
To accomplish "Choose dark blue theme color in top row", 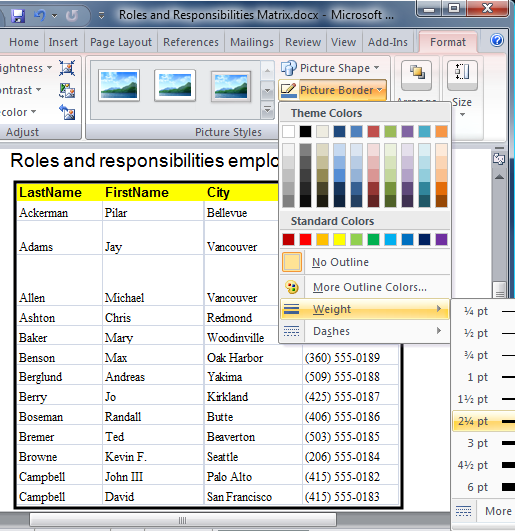I will 339,131.
